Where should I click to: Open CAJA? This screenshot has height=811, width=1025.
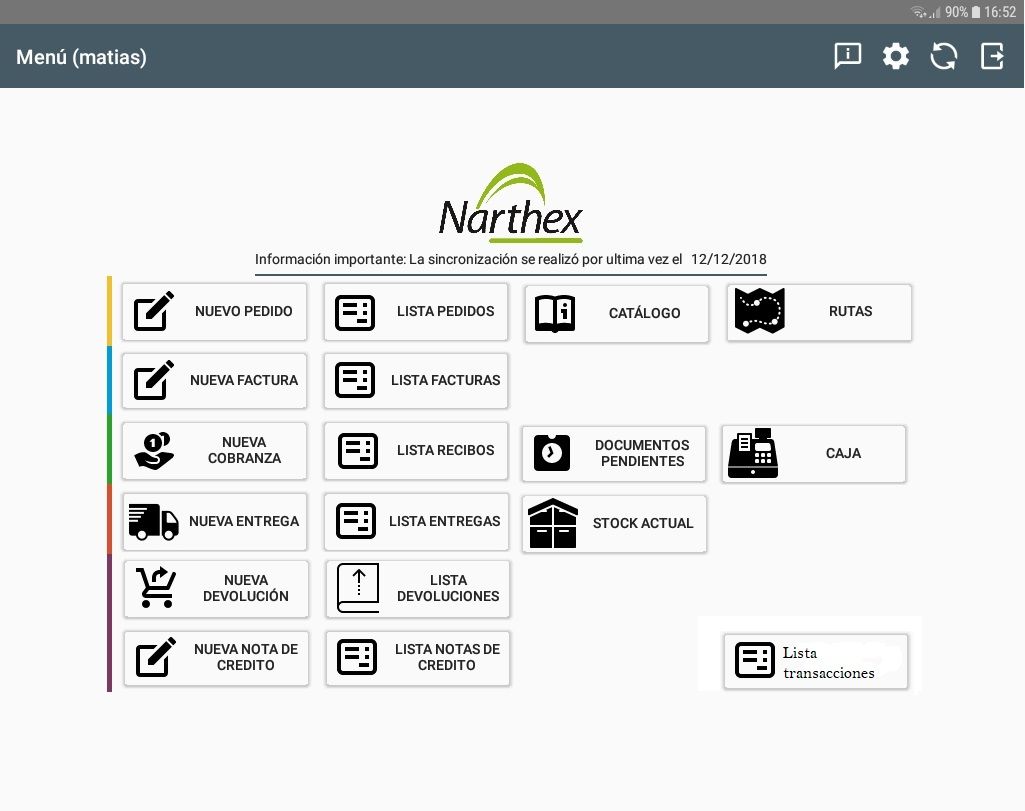pos(814,454)
